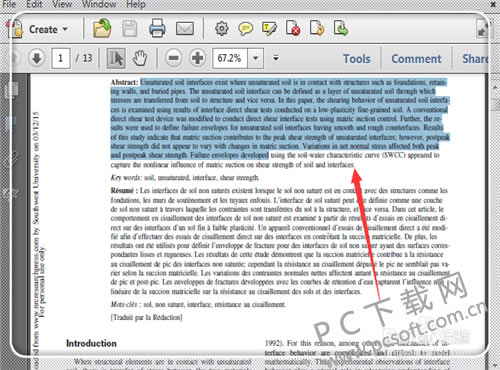
Task: Click the page number field showing 1
Action: (x=61, y=58)
